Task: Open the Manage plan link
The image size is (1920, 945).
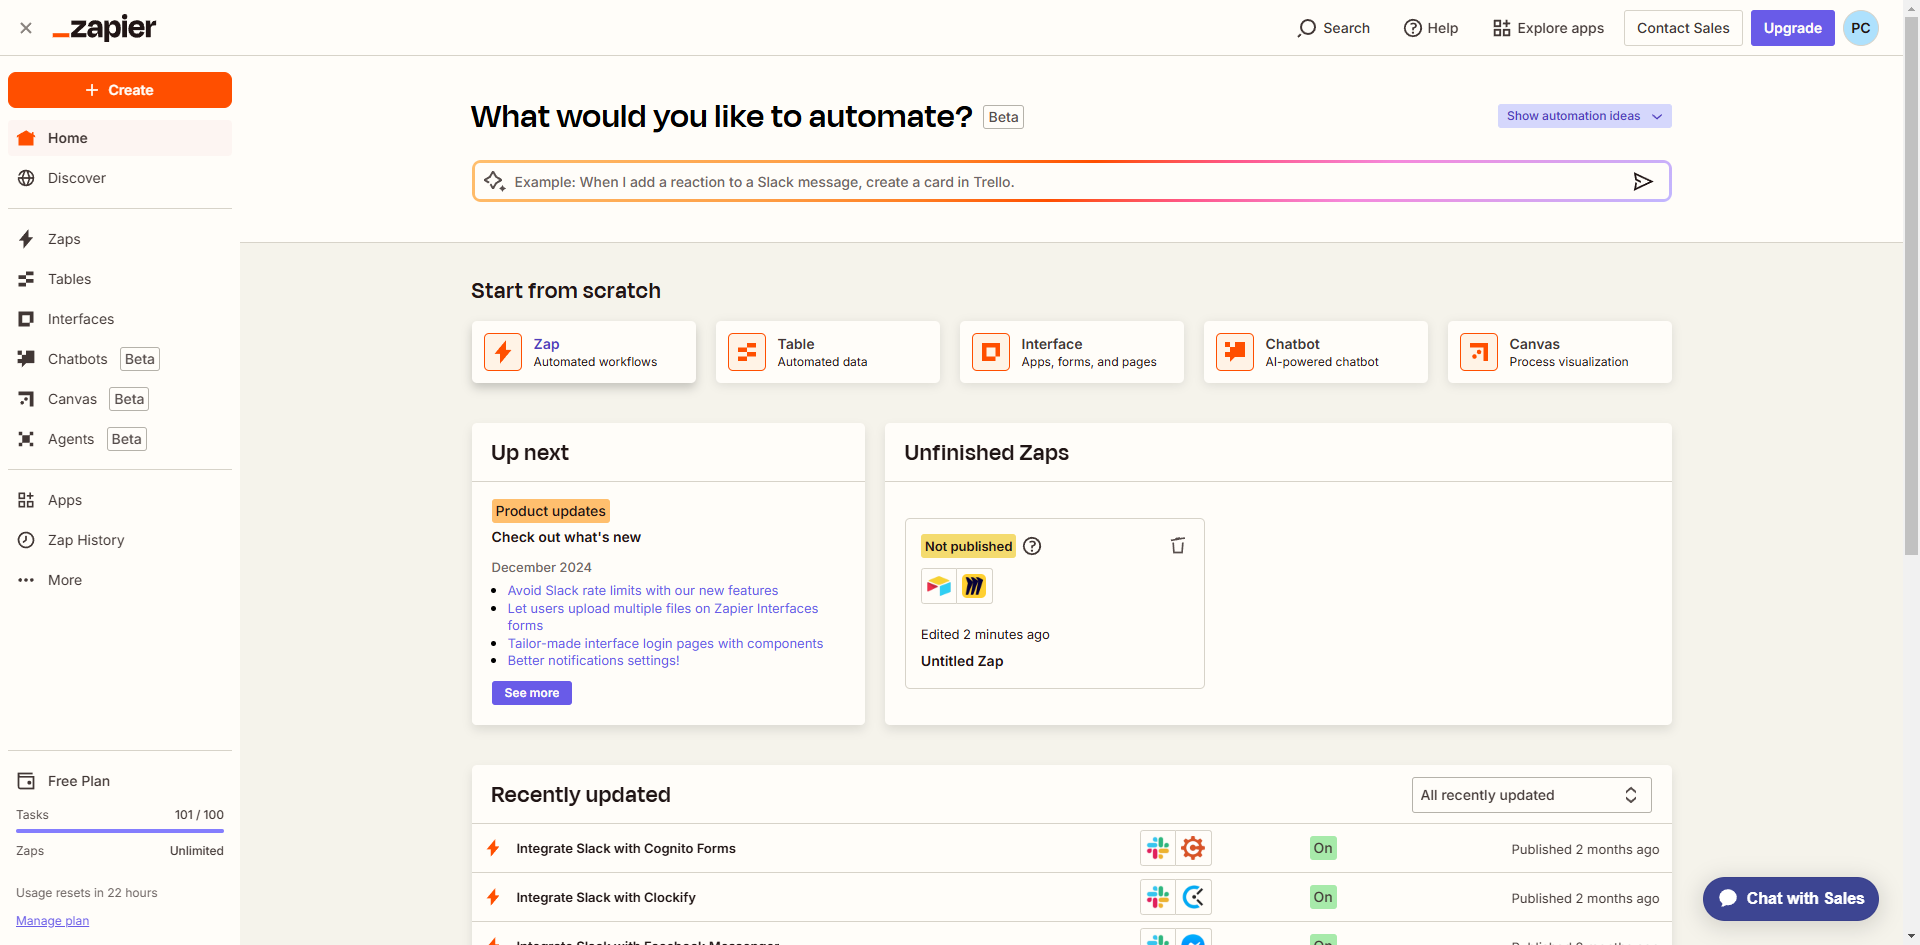Action: click(x=52, y=921)
